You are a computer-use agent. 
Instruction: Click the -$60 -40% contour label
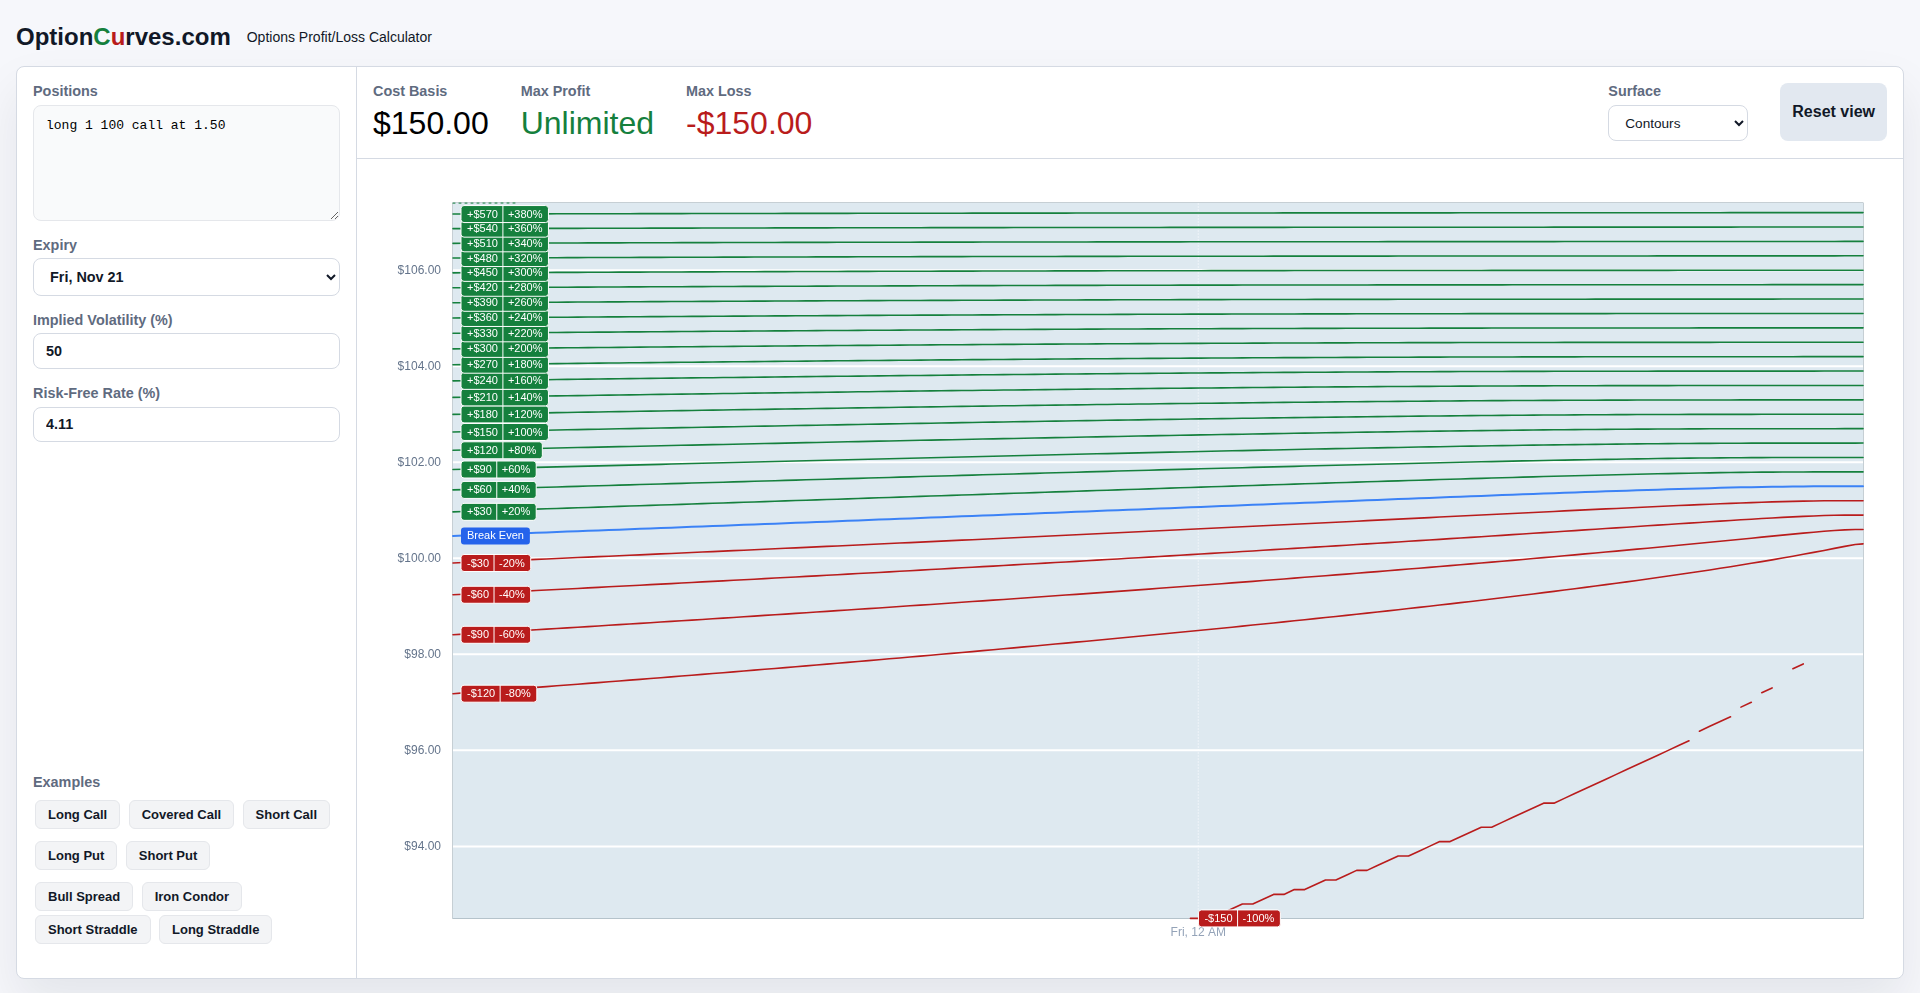click(x=495, y=595)
